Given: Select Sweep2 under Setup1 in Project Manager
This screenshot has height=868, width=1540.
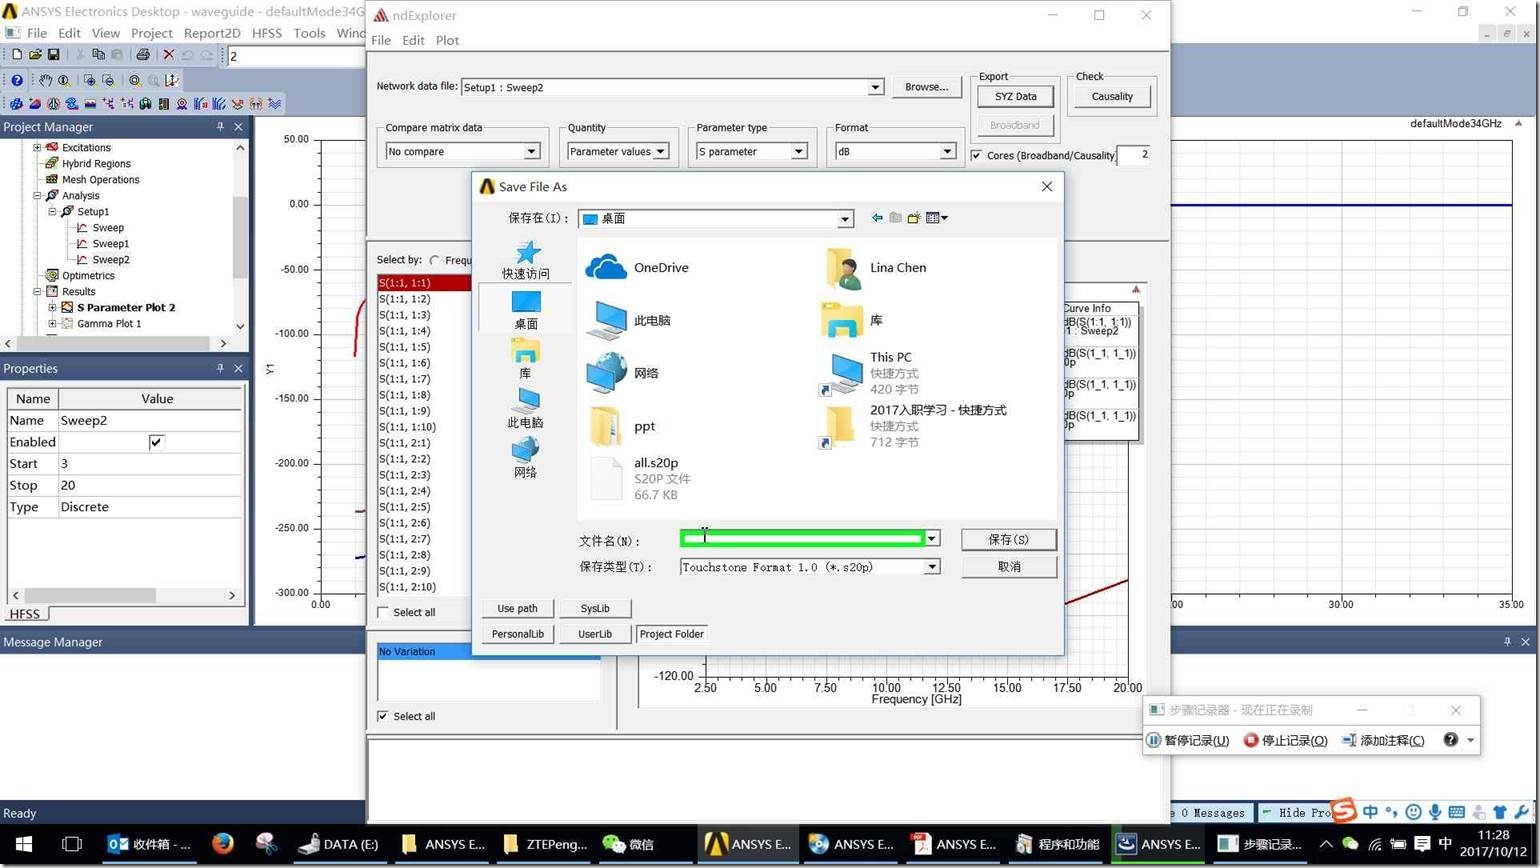Looking at the screenshot, I should pos(111,260).
